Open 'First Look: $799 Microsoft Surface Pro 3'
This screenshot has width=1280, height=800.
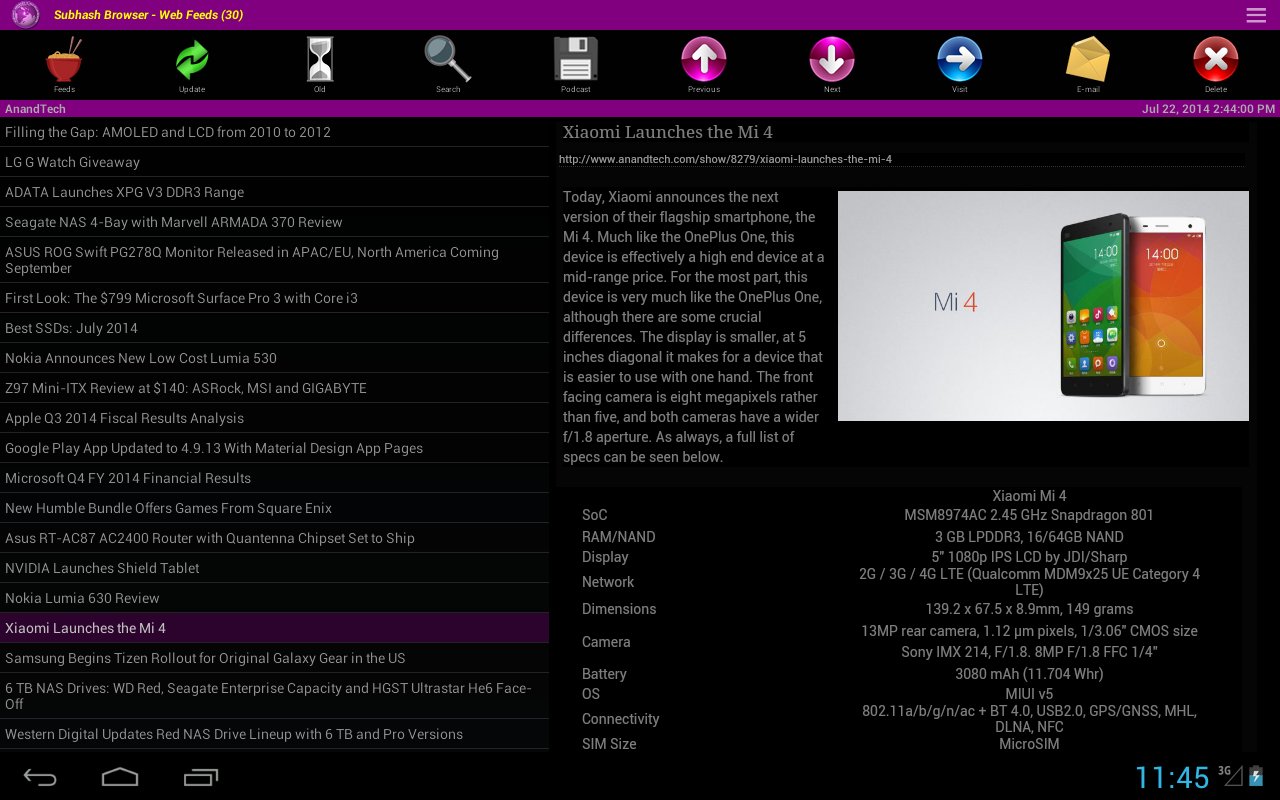pyautogui.click(x=274, y=298)
